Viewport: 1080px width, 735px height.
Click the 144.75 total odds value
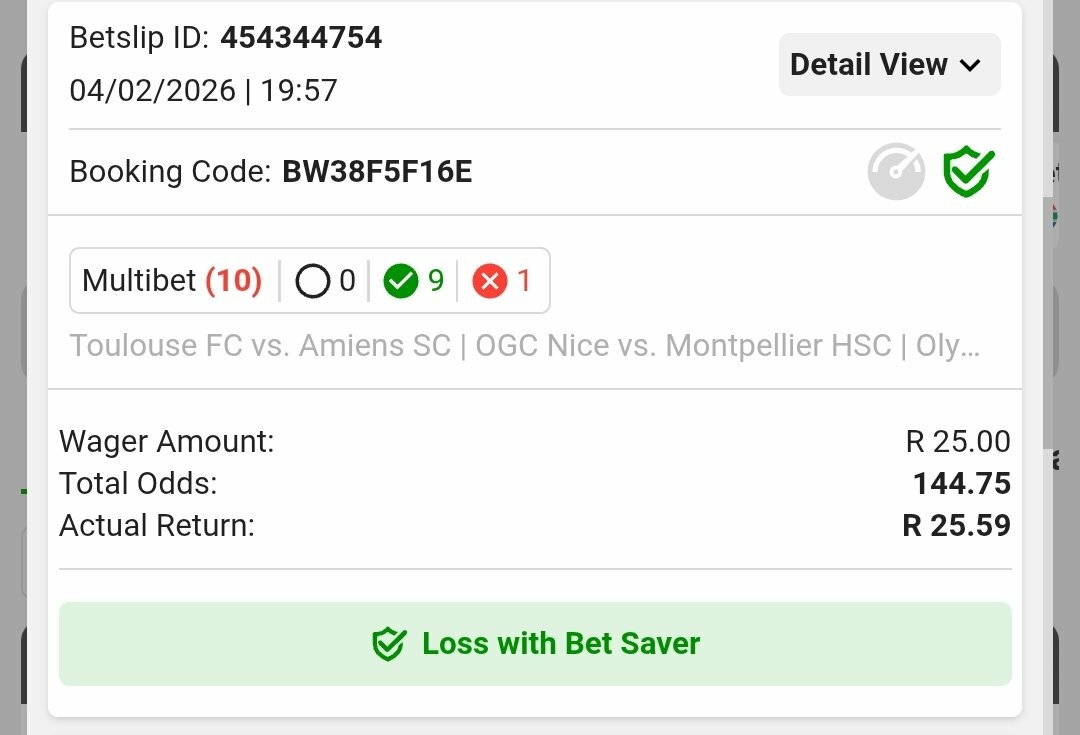(961, 484)
